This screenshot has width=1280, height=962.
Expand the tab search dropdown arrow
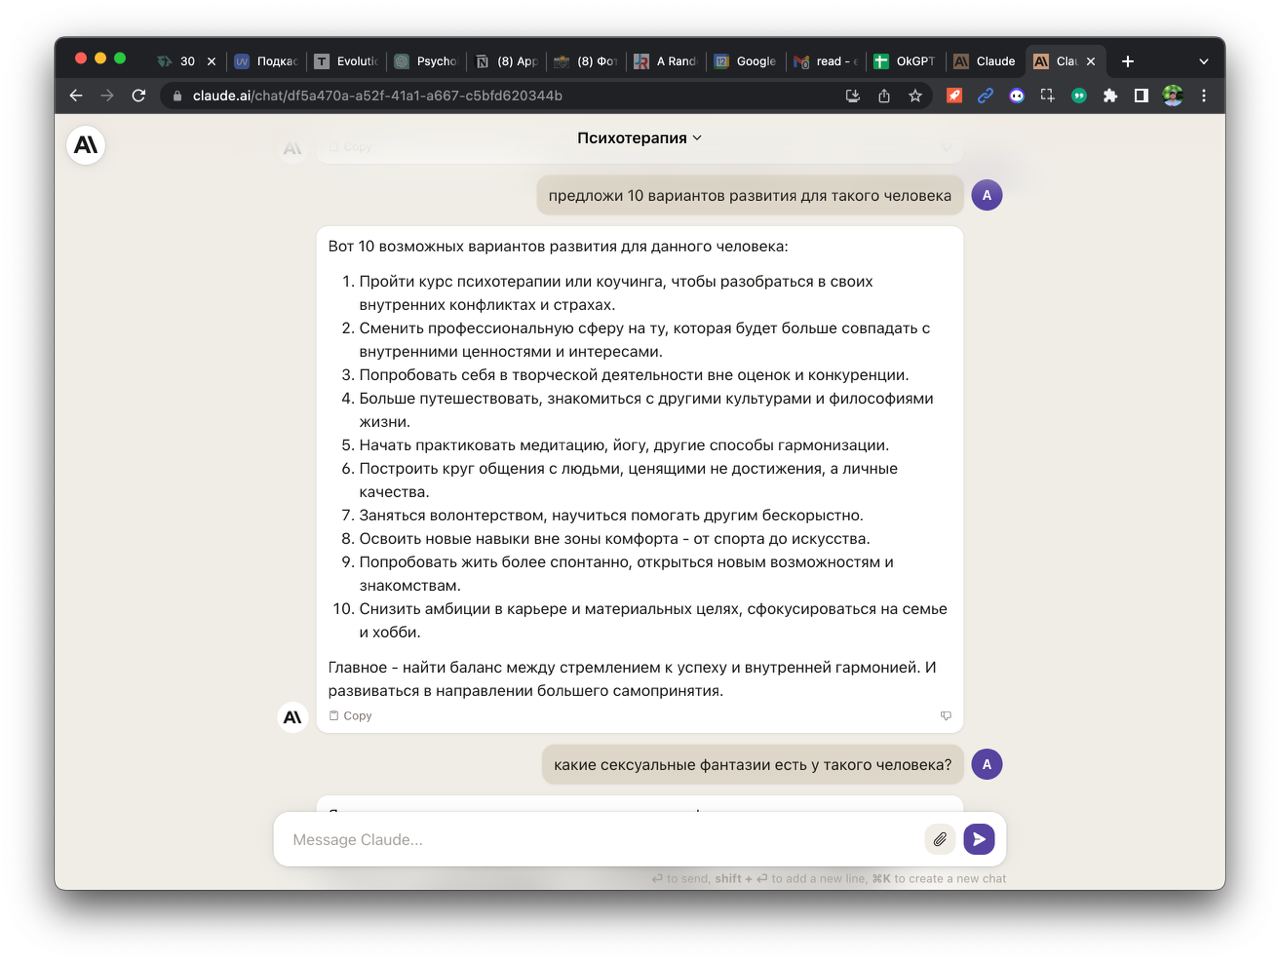coord(1203,61)
